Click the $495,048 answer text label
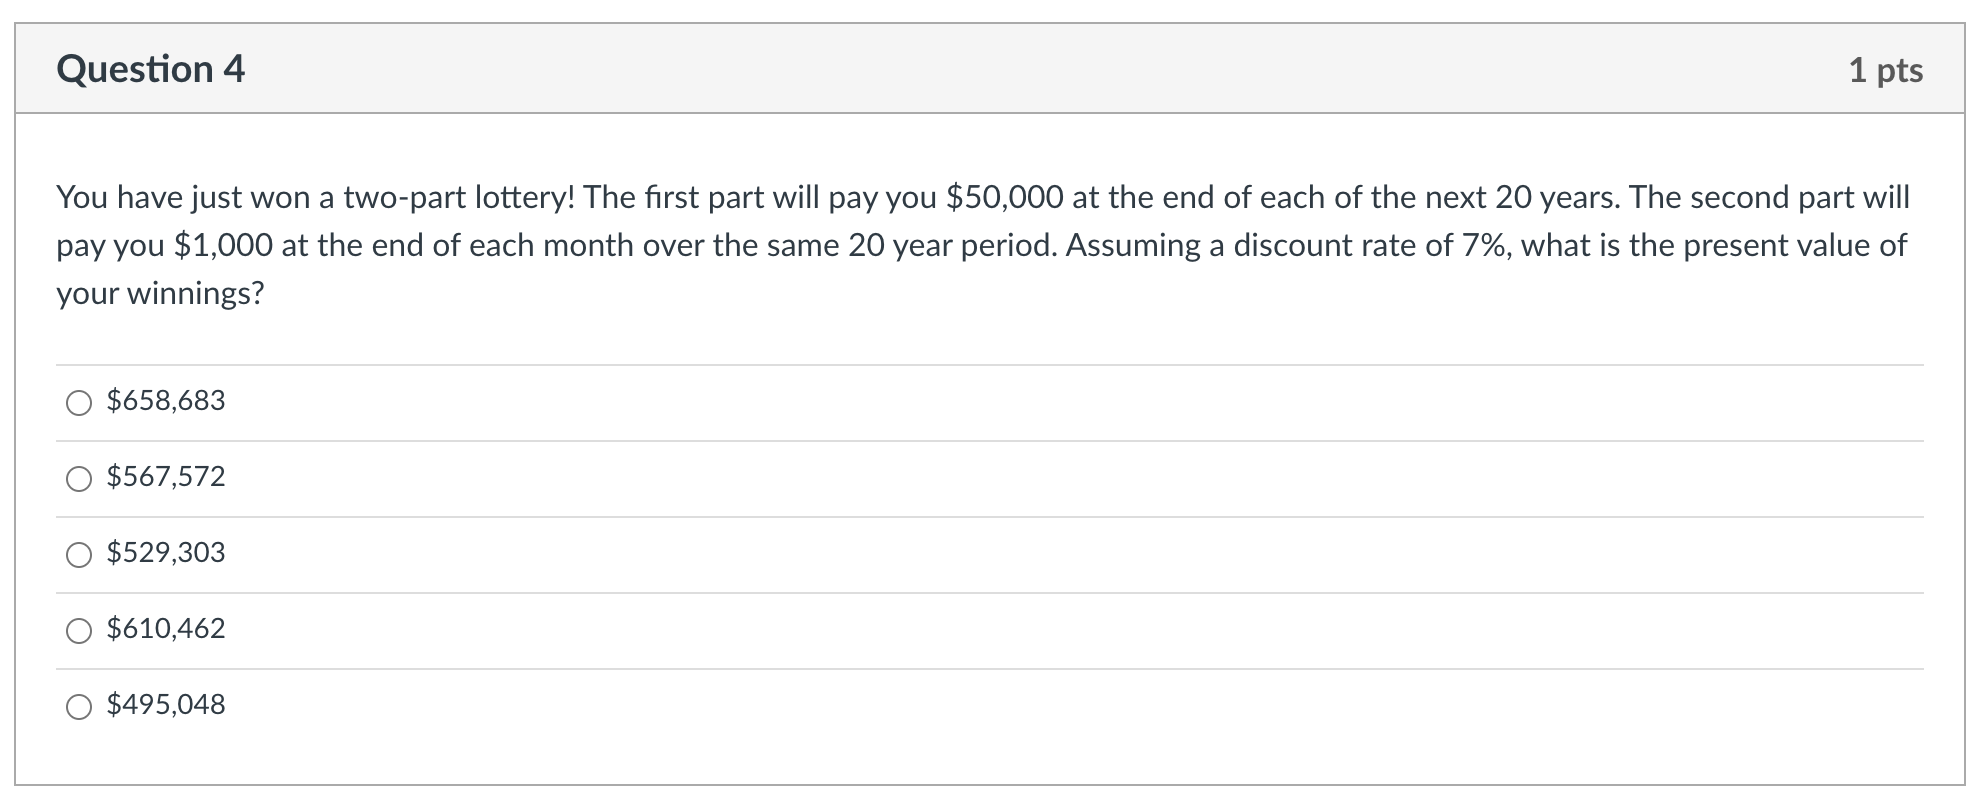Screen dimensions: 1988x792 [165, 705]
